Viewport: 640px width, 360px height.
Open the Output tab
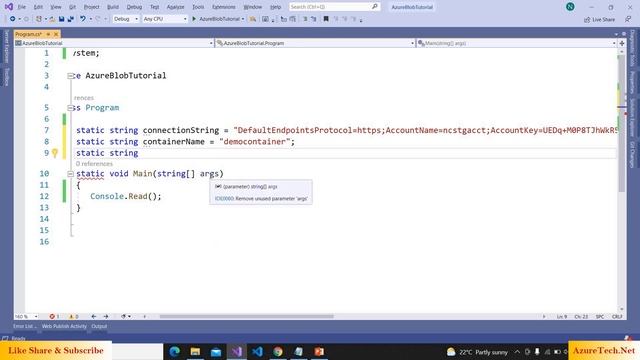pyautogui.click(x=99, y=326)
